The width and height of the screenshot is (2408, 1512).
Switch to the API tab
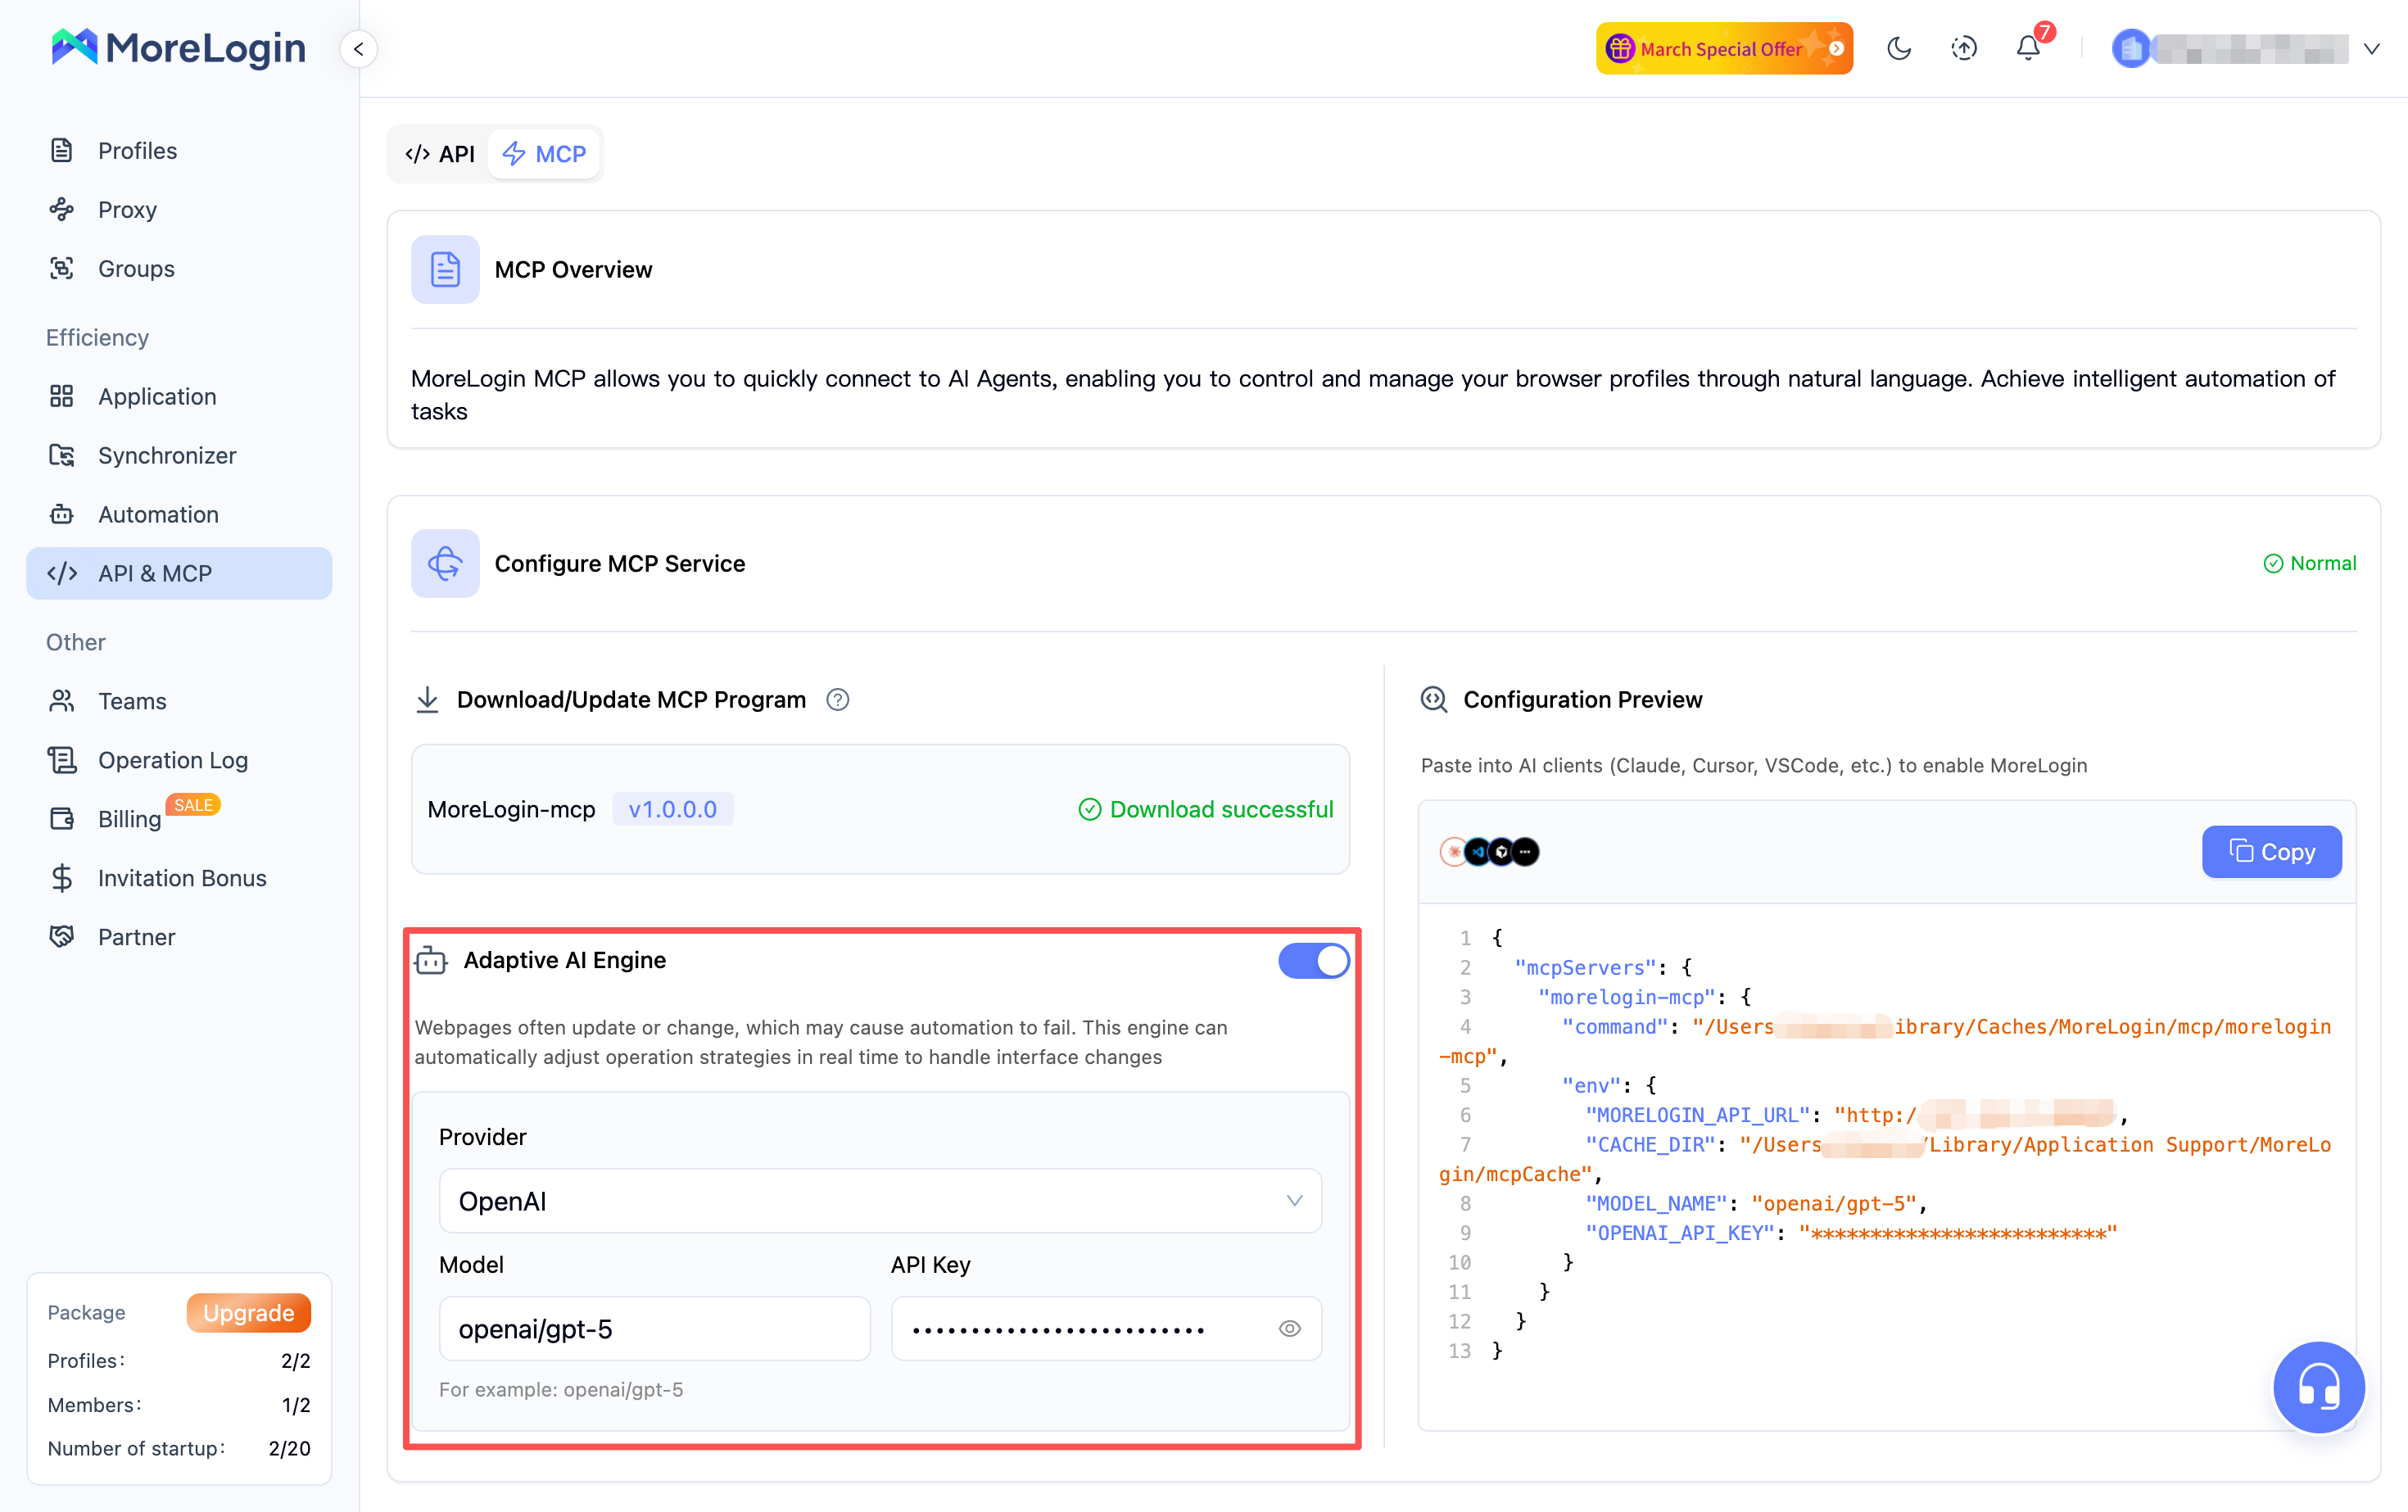click(440, 154)
